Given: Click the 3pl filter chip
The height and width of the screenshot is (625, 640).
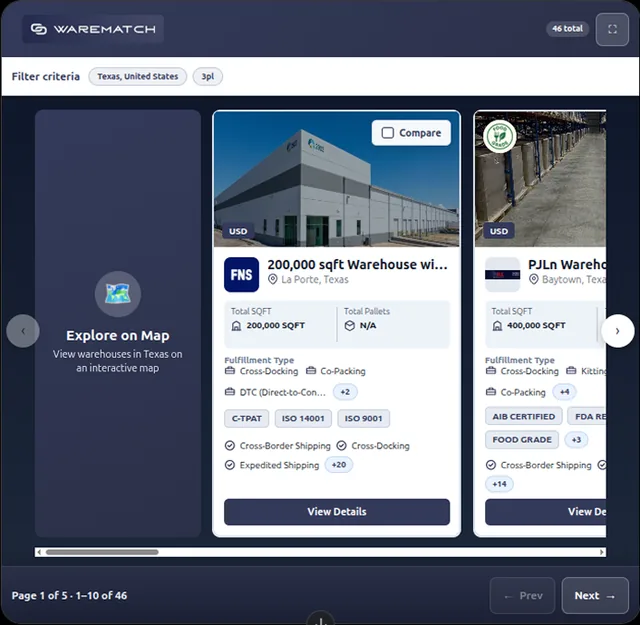Looking at the screenshot, I should coord(208,76).
